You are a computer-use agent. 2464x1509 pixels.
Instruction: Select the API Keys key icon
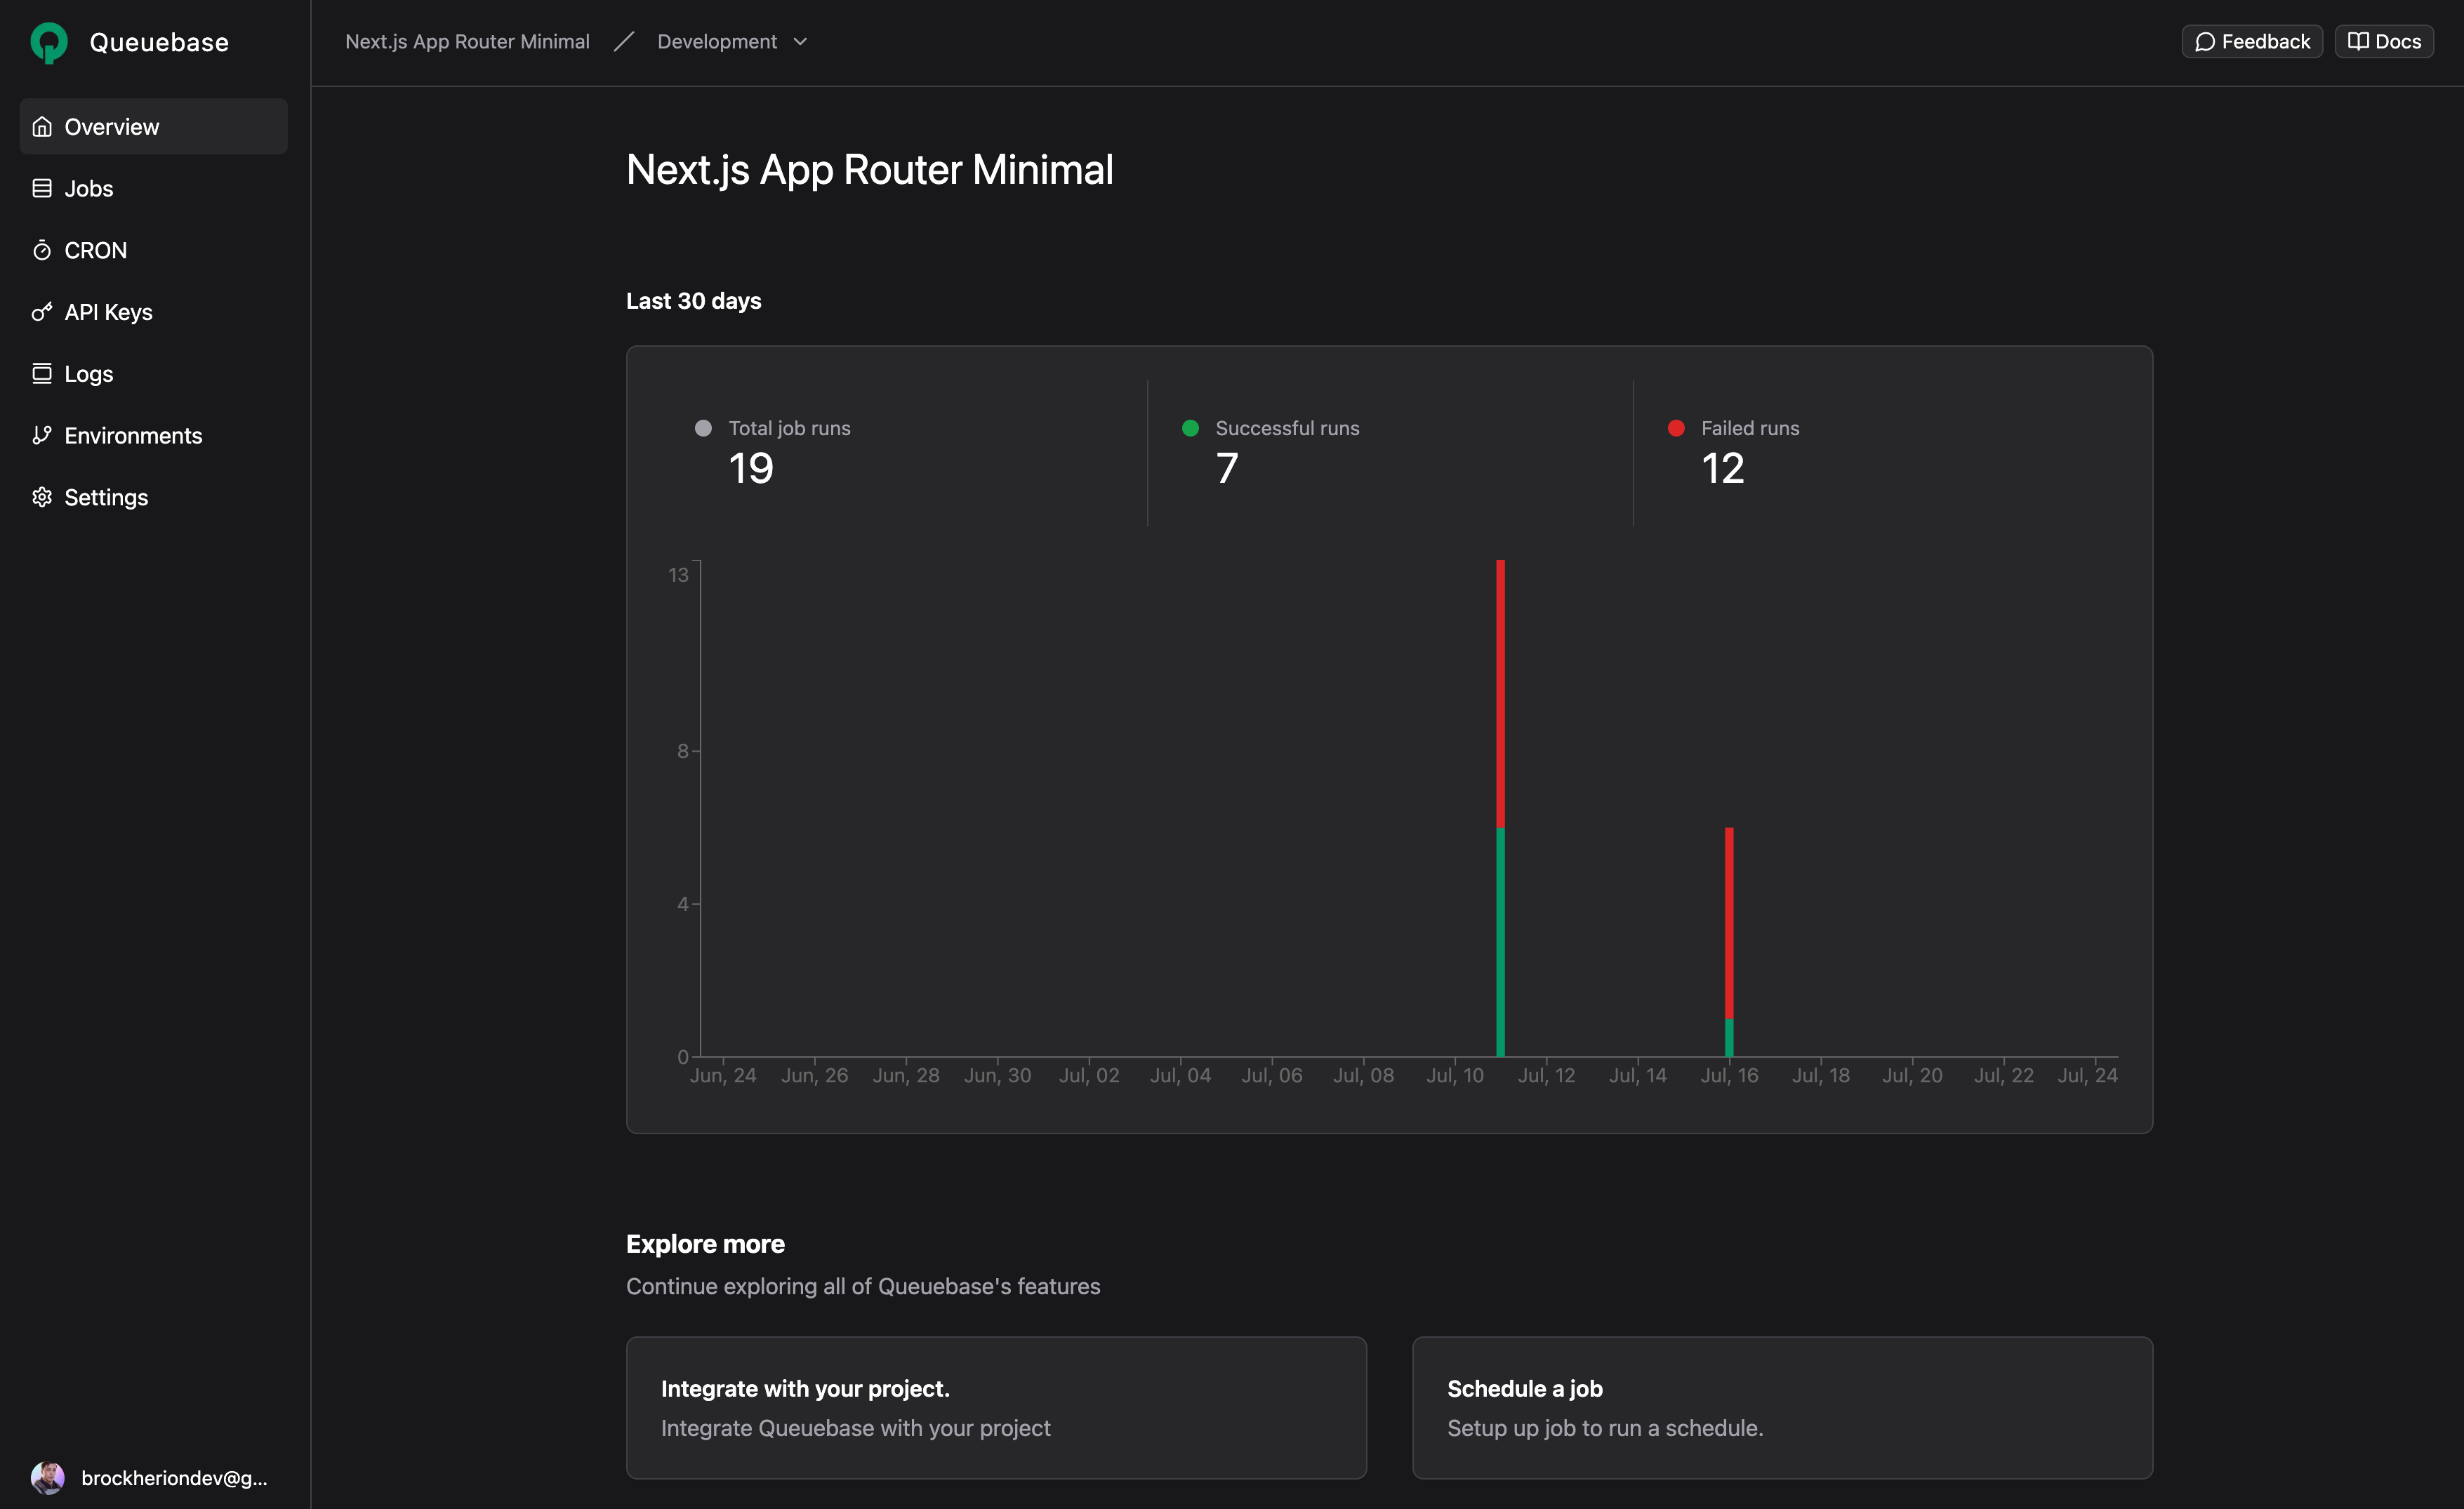click(x=42, y=312)
